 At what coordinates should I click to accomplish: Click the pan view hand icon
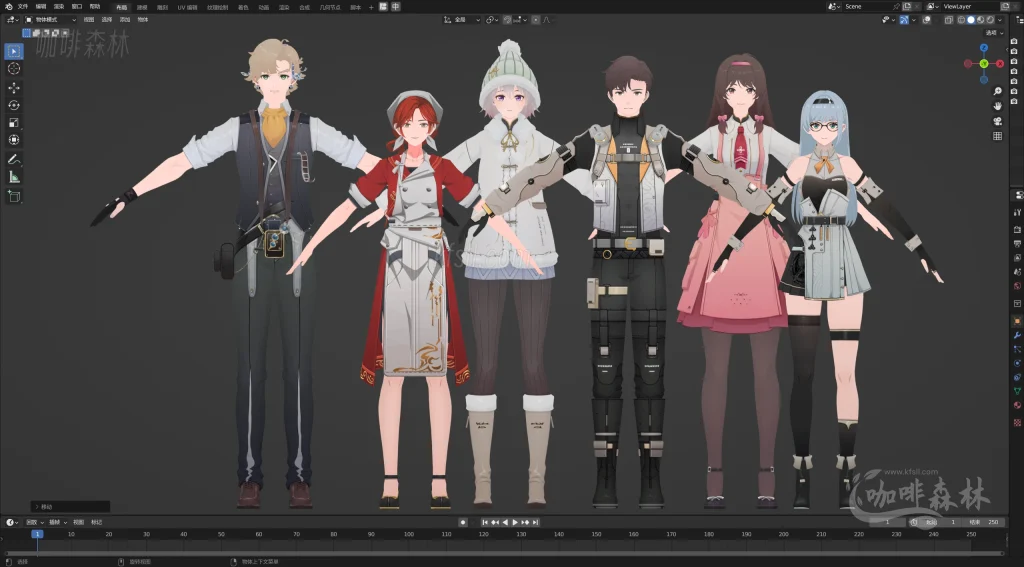coord(997,106)
